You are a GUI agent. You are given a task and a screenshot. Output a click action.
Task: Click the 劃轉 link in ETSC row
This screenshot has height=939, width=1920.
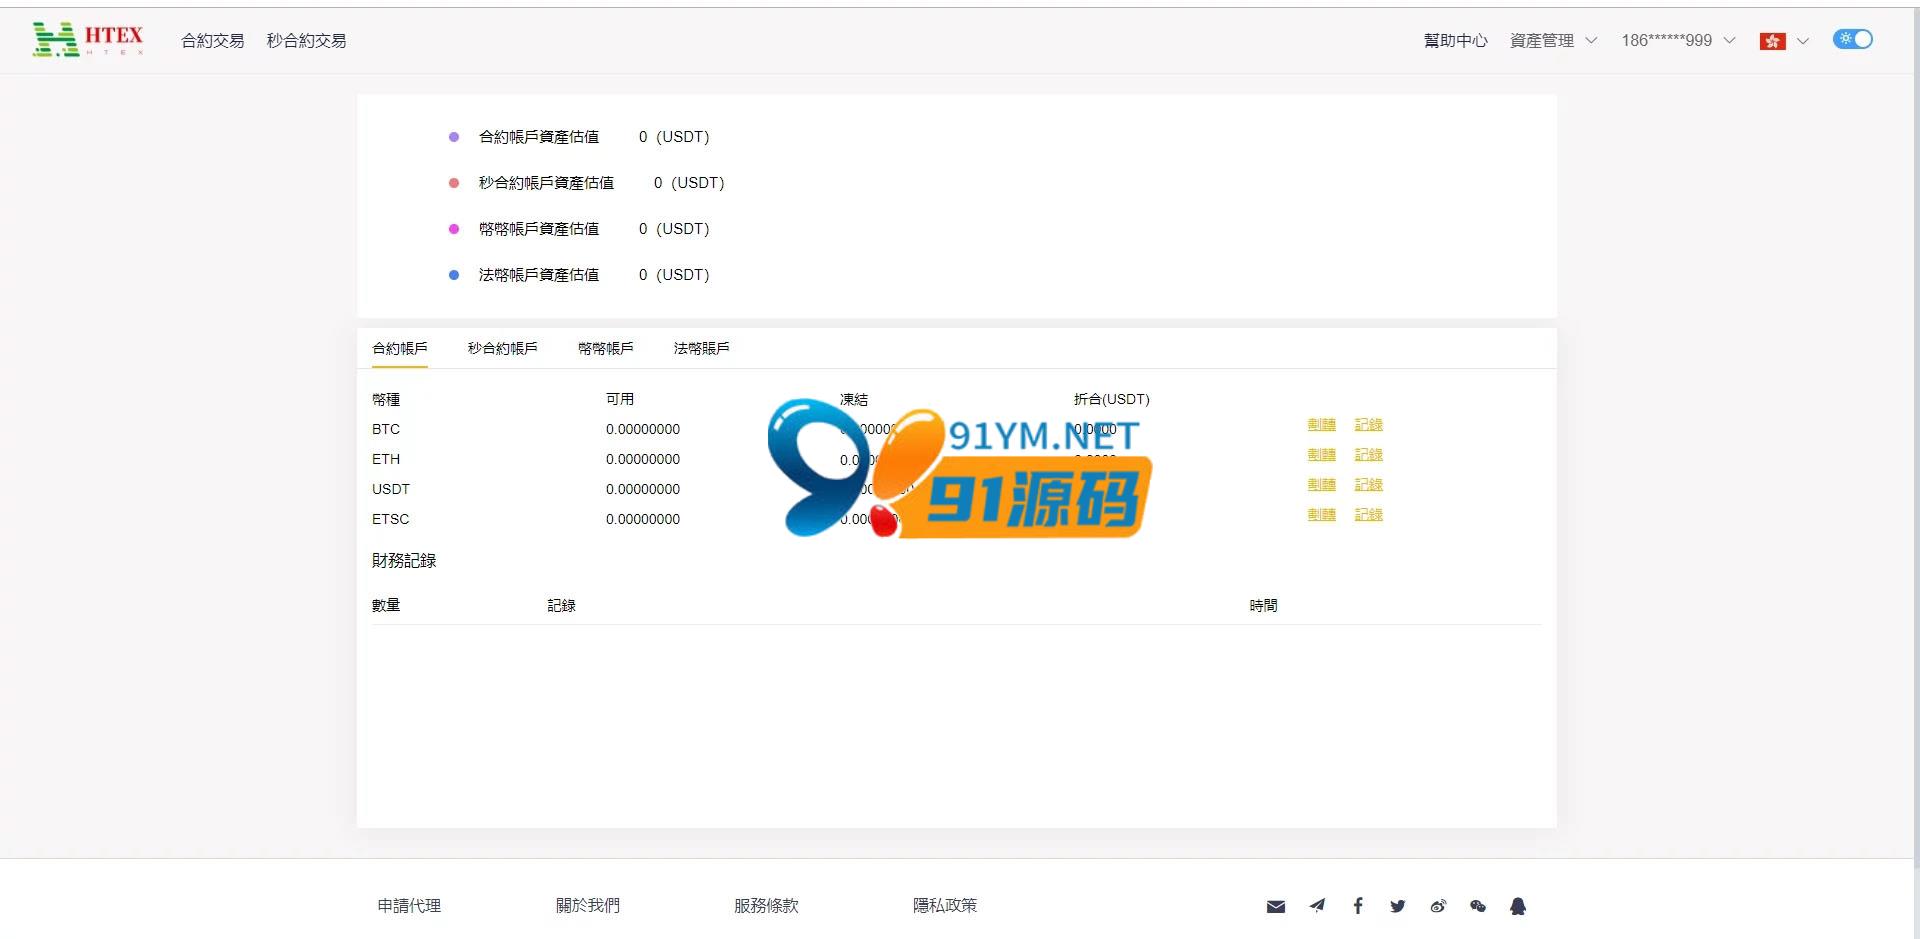coord(1322,515)
